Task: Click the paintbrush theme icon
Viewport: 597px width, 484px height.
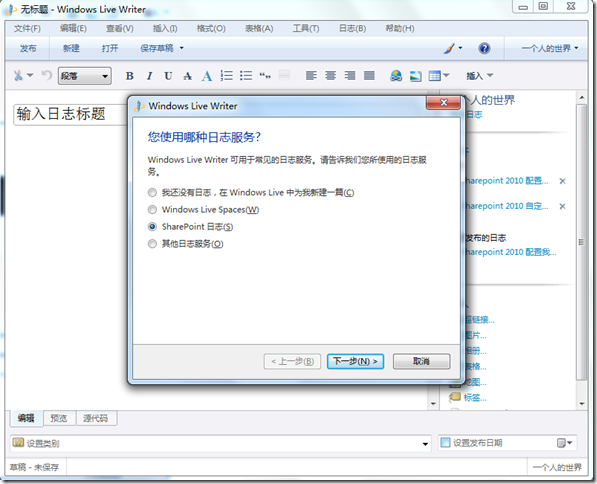Action: 449,48
